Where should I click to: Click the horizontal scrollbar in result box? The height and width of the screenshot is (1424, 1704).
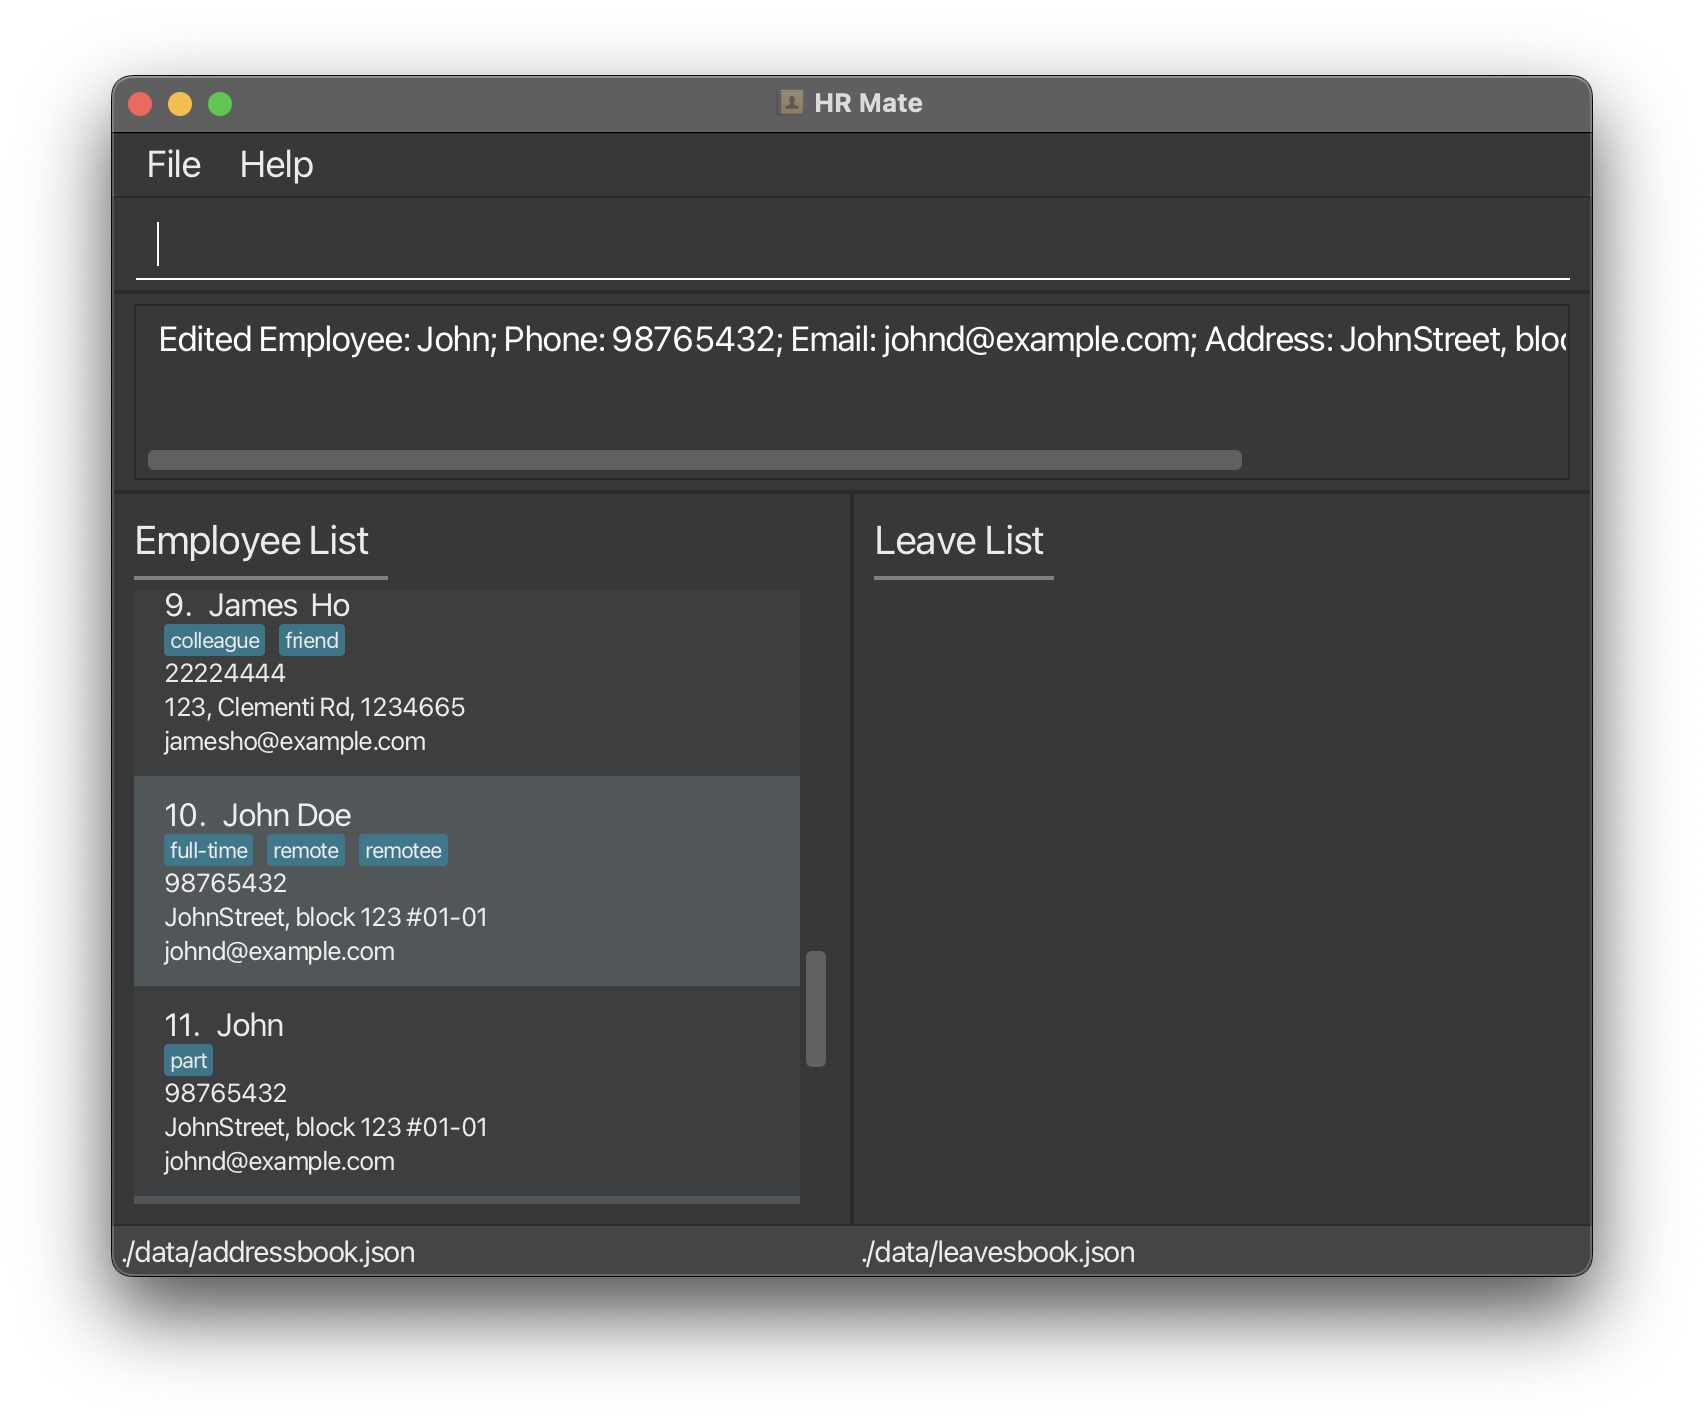695,460
